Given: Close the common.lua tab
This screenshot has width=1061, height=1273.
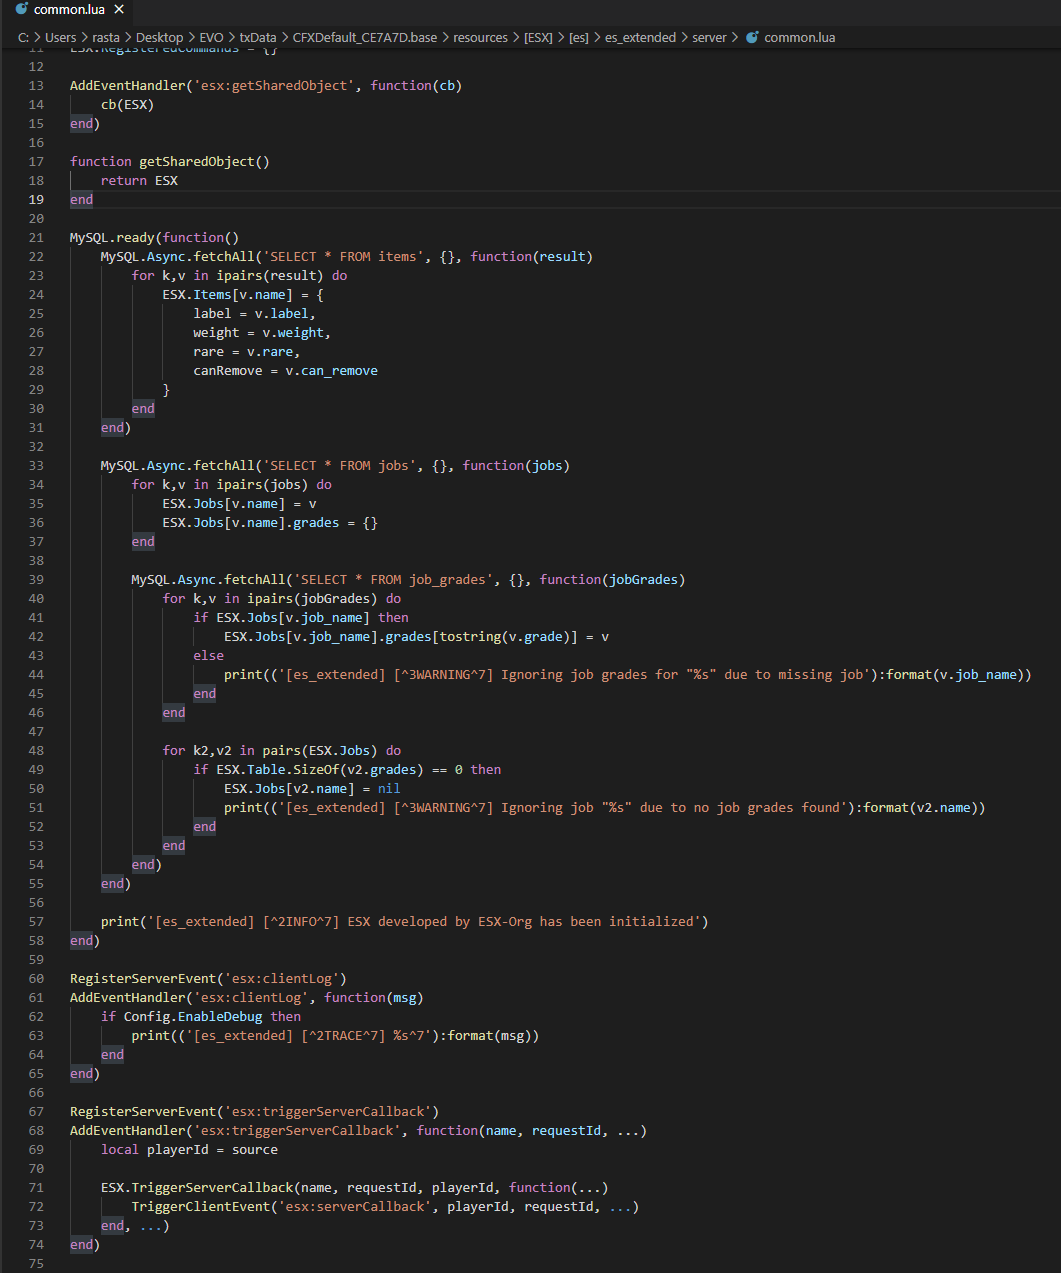Looking at the screenshot, I should pos(119,10).
